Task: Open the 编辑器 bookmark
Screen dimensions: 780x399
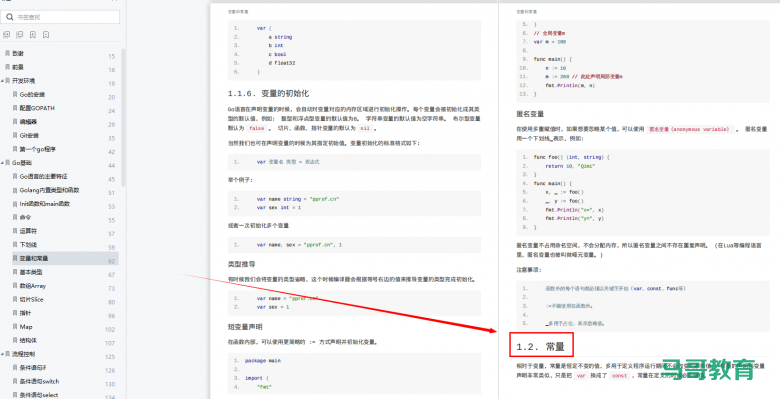Action: [x=28, y=121]
